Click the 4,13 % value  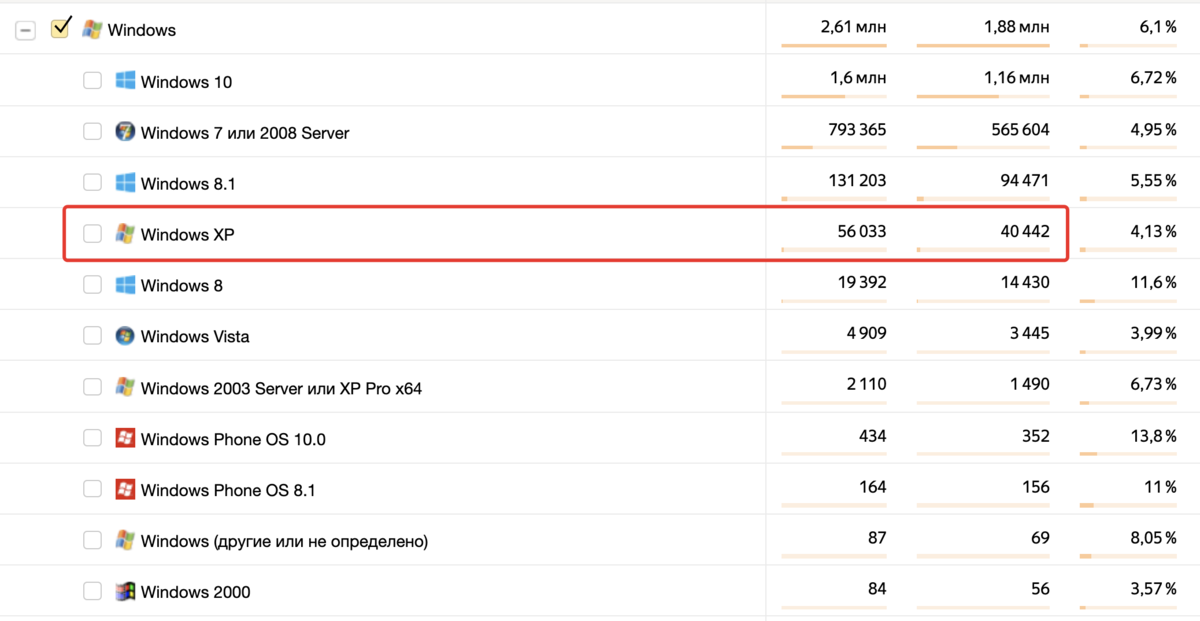click(1152, 231)
